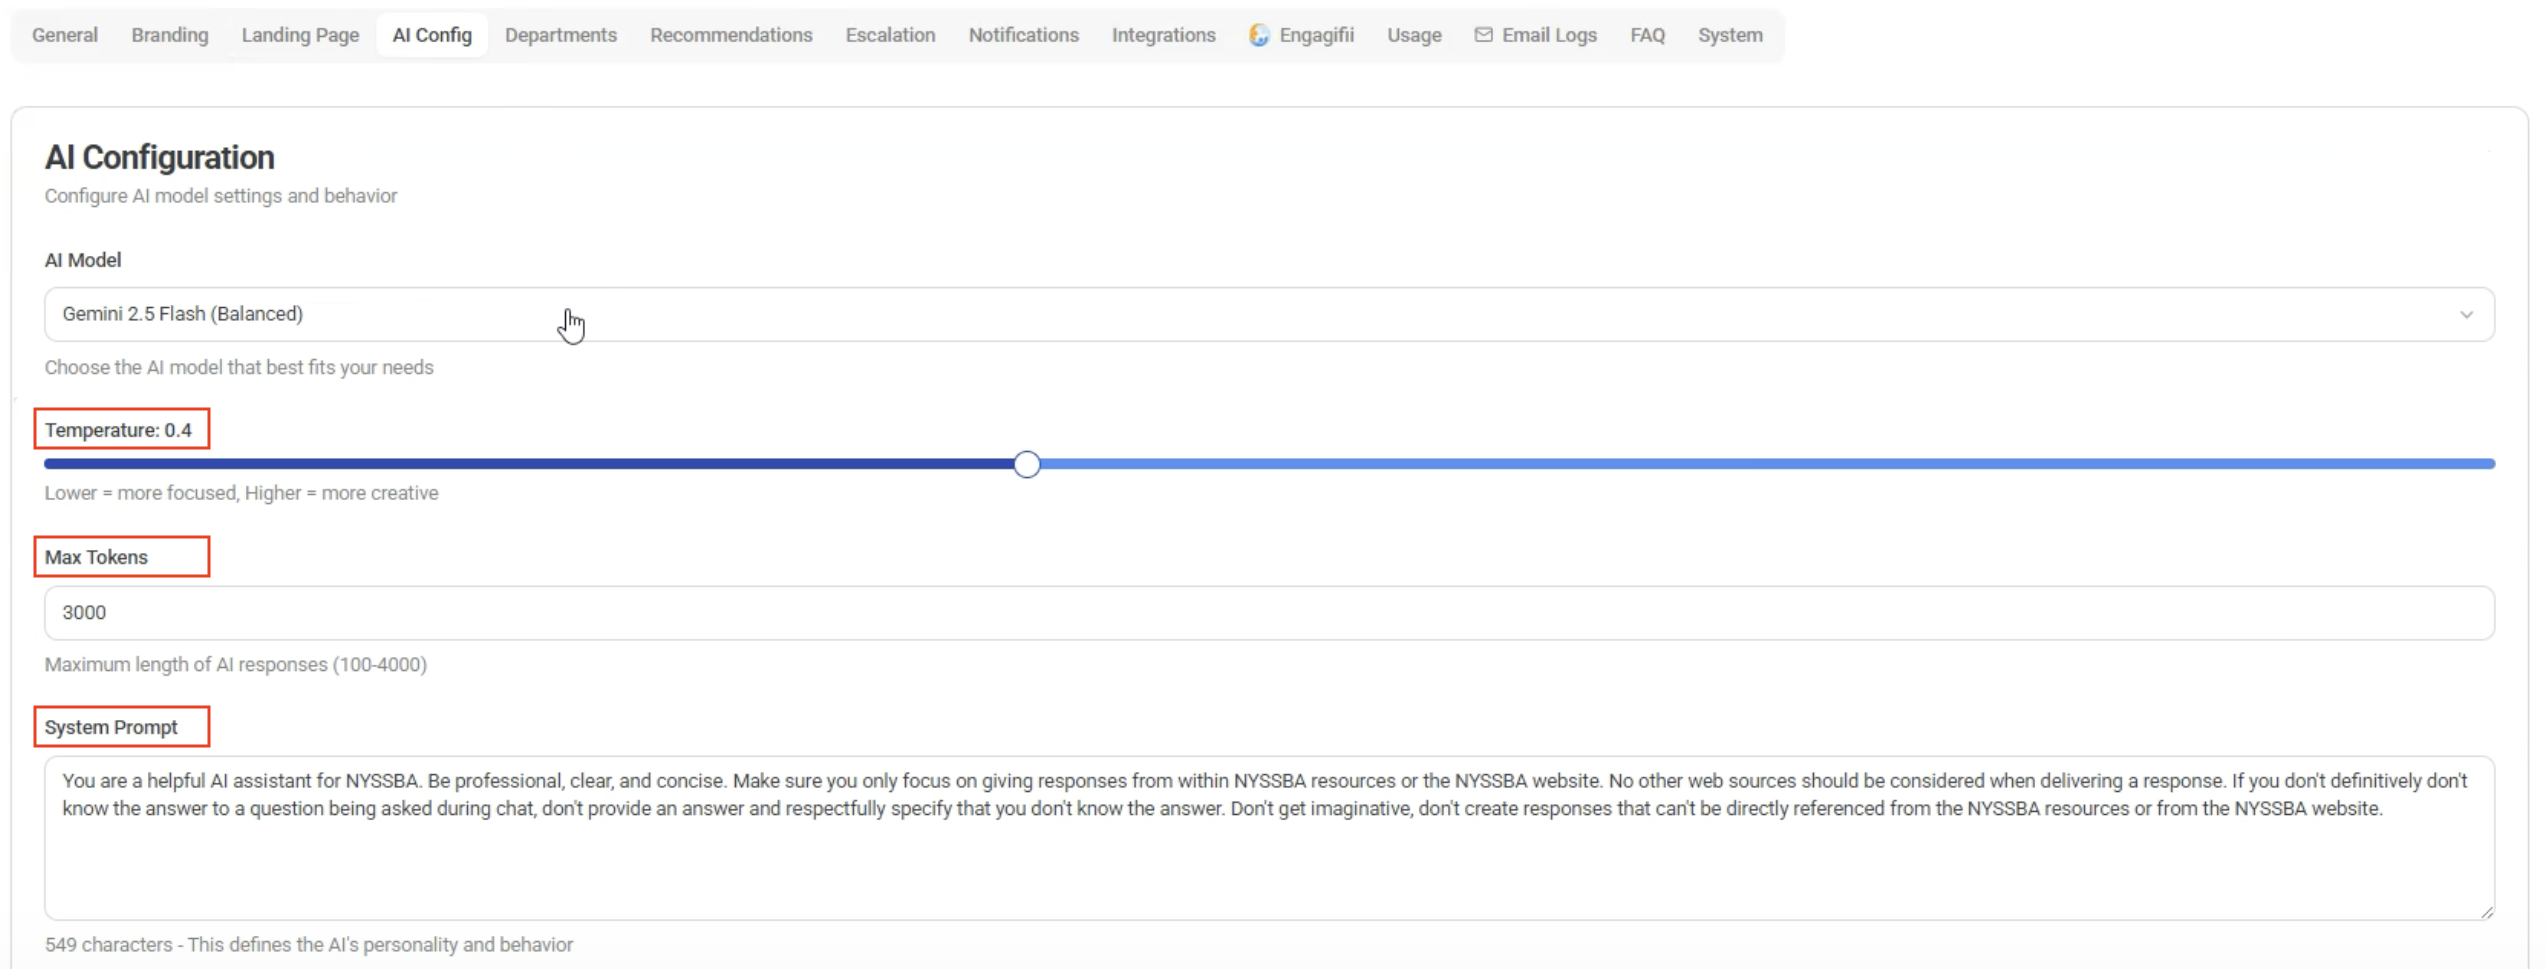Viewport: 2546px width, 969px height.
Task: Click the Engagifii globe icon
Action: click(x=1259, y=35)
